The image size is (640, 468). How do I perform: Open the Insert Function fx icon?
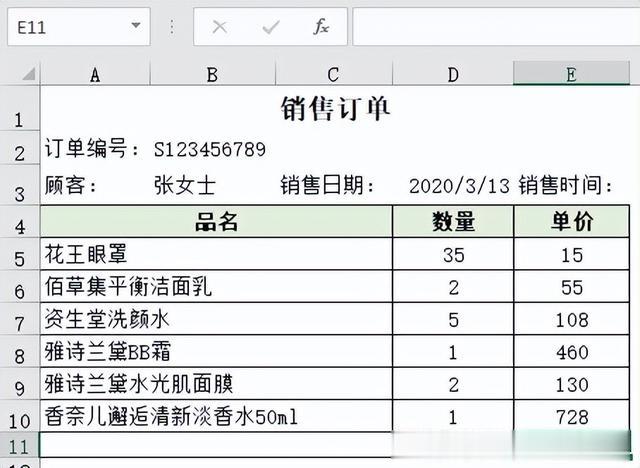pyautogui.click(x=321, y=27)
